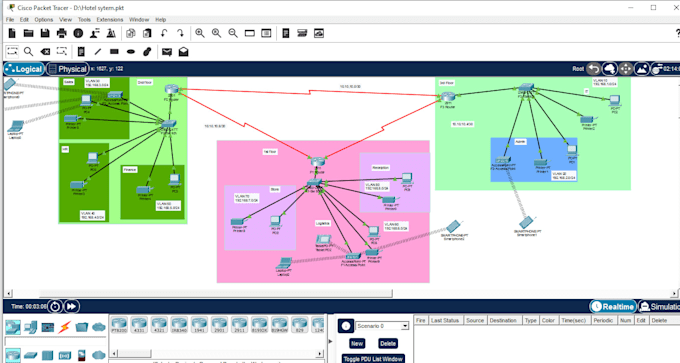
Task: Add a simple PDU envelope
Action: [x=167, y=52]
